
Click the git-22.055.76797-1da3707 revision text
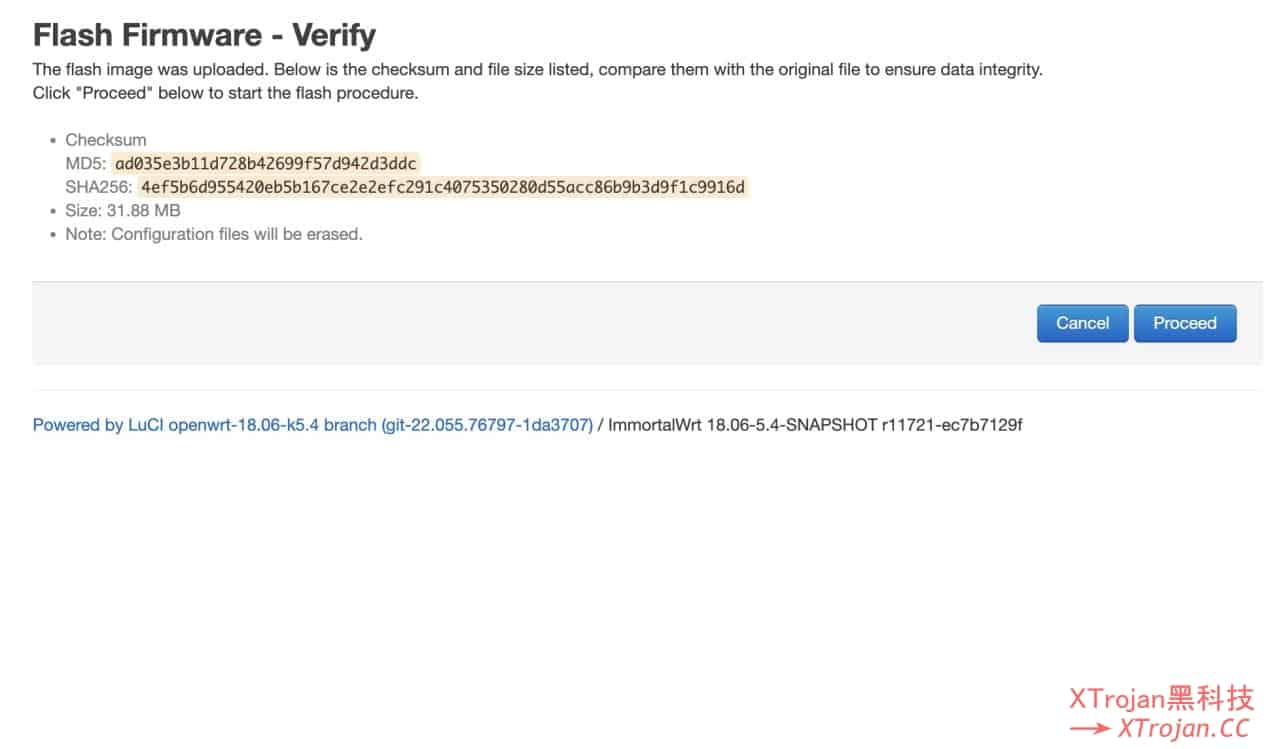point(487,425)
